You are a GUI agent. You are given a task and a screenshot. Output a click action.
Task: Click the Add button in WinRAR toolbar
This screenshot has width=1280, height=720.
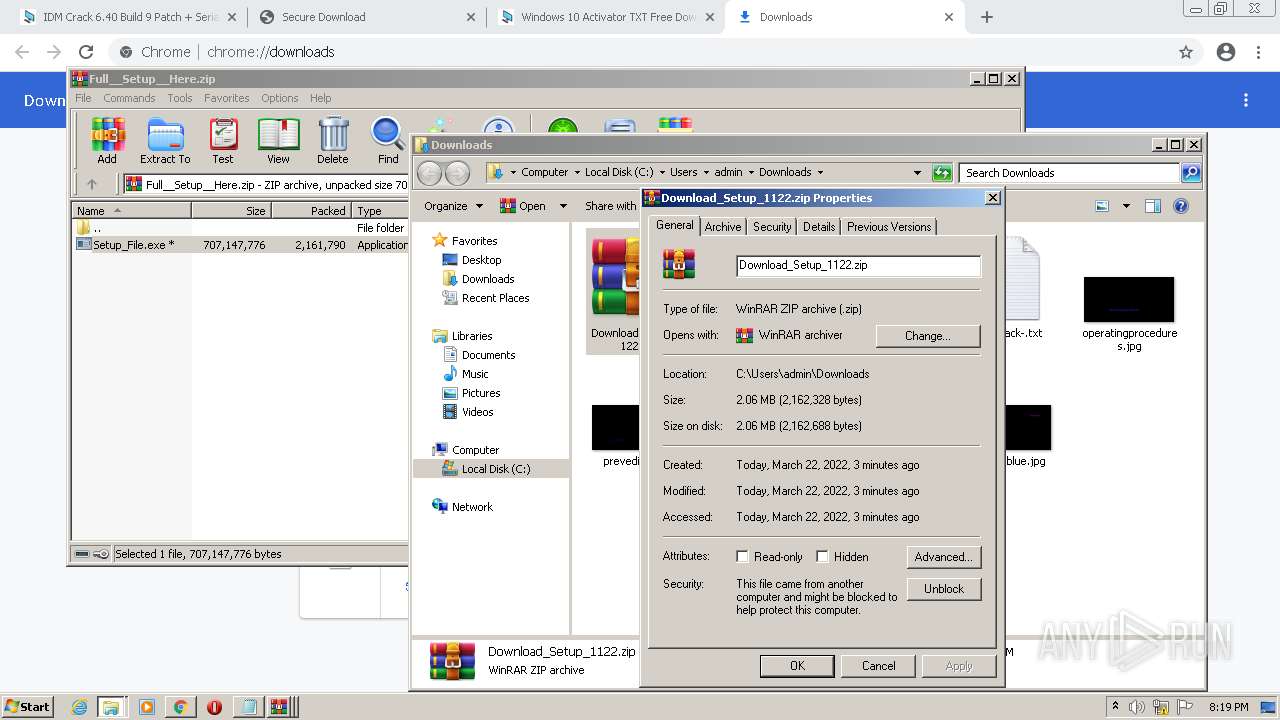pos(107,140)
